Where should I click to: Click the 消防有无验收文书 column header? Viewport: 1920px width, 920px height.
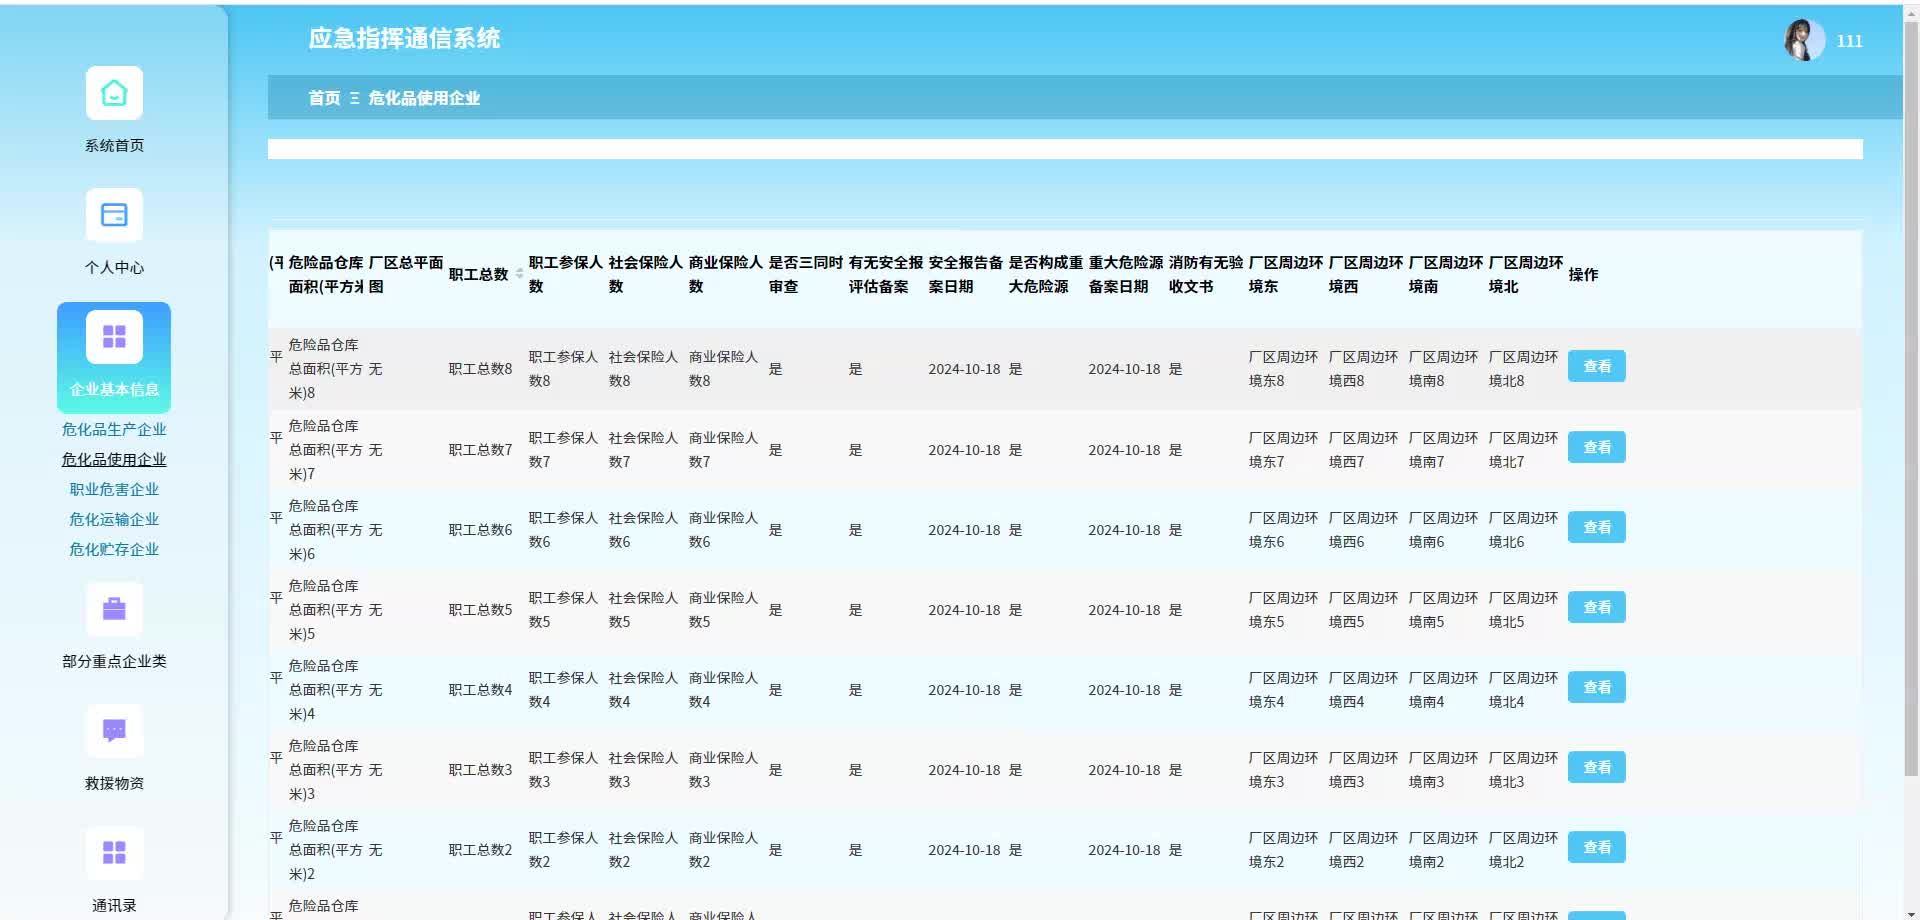pos(1206,274)
